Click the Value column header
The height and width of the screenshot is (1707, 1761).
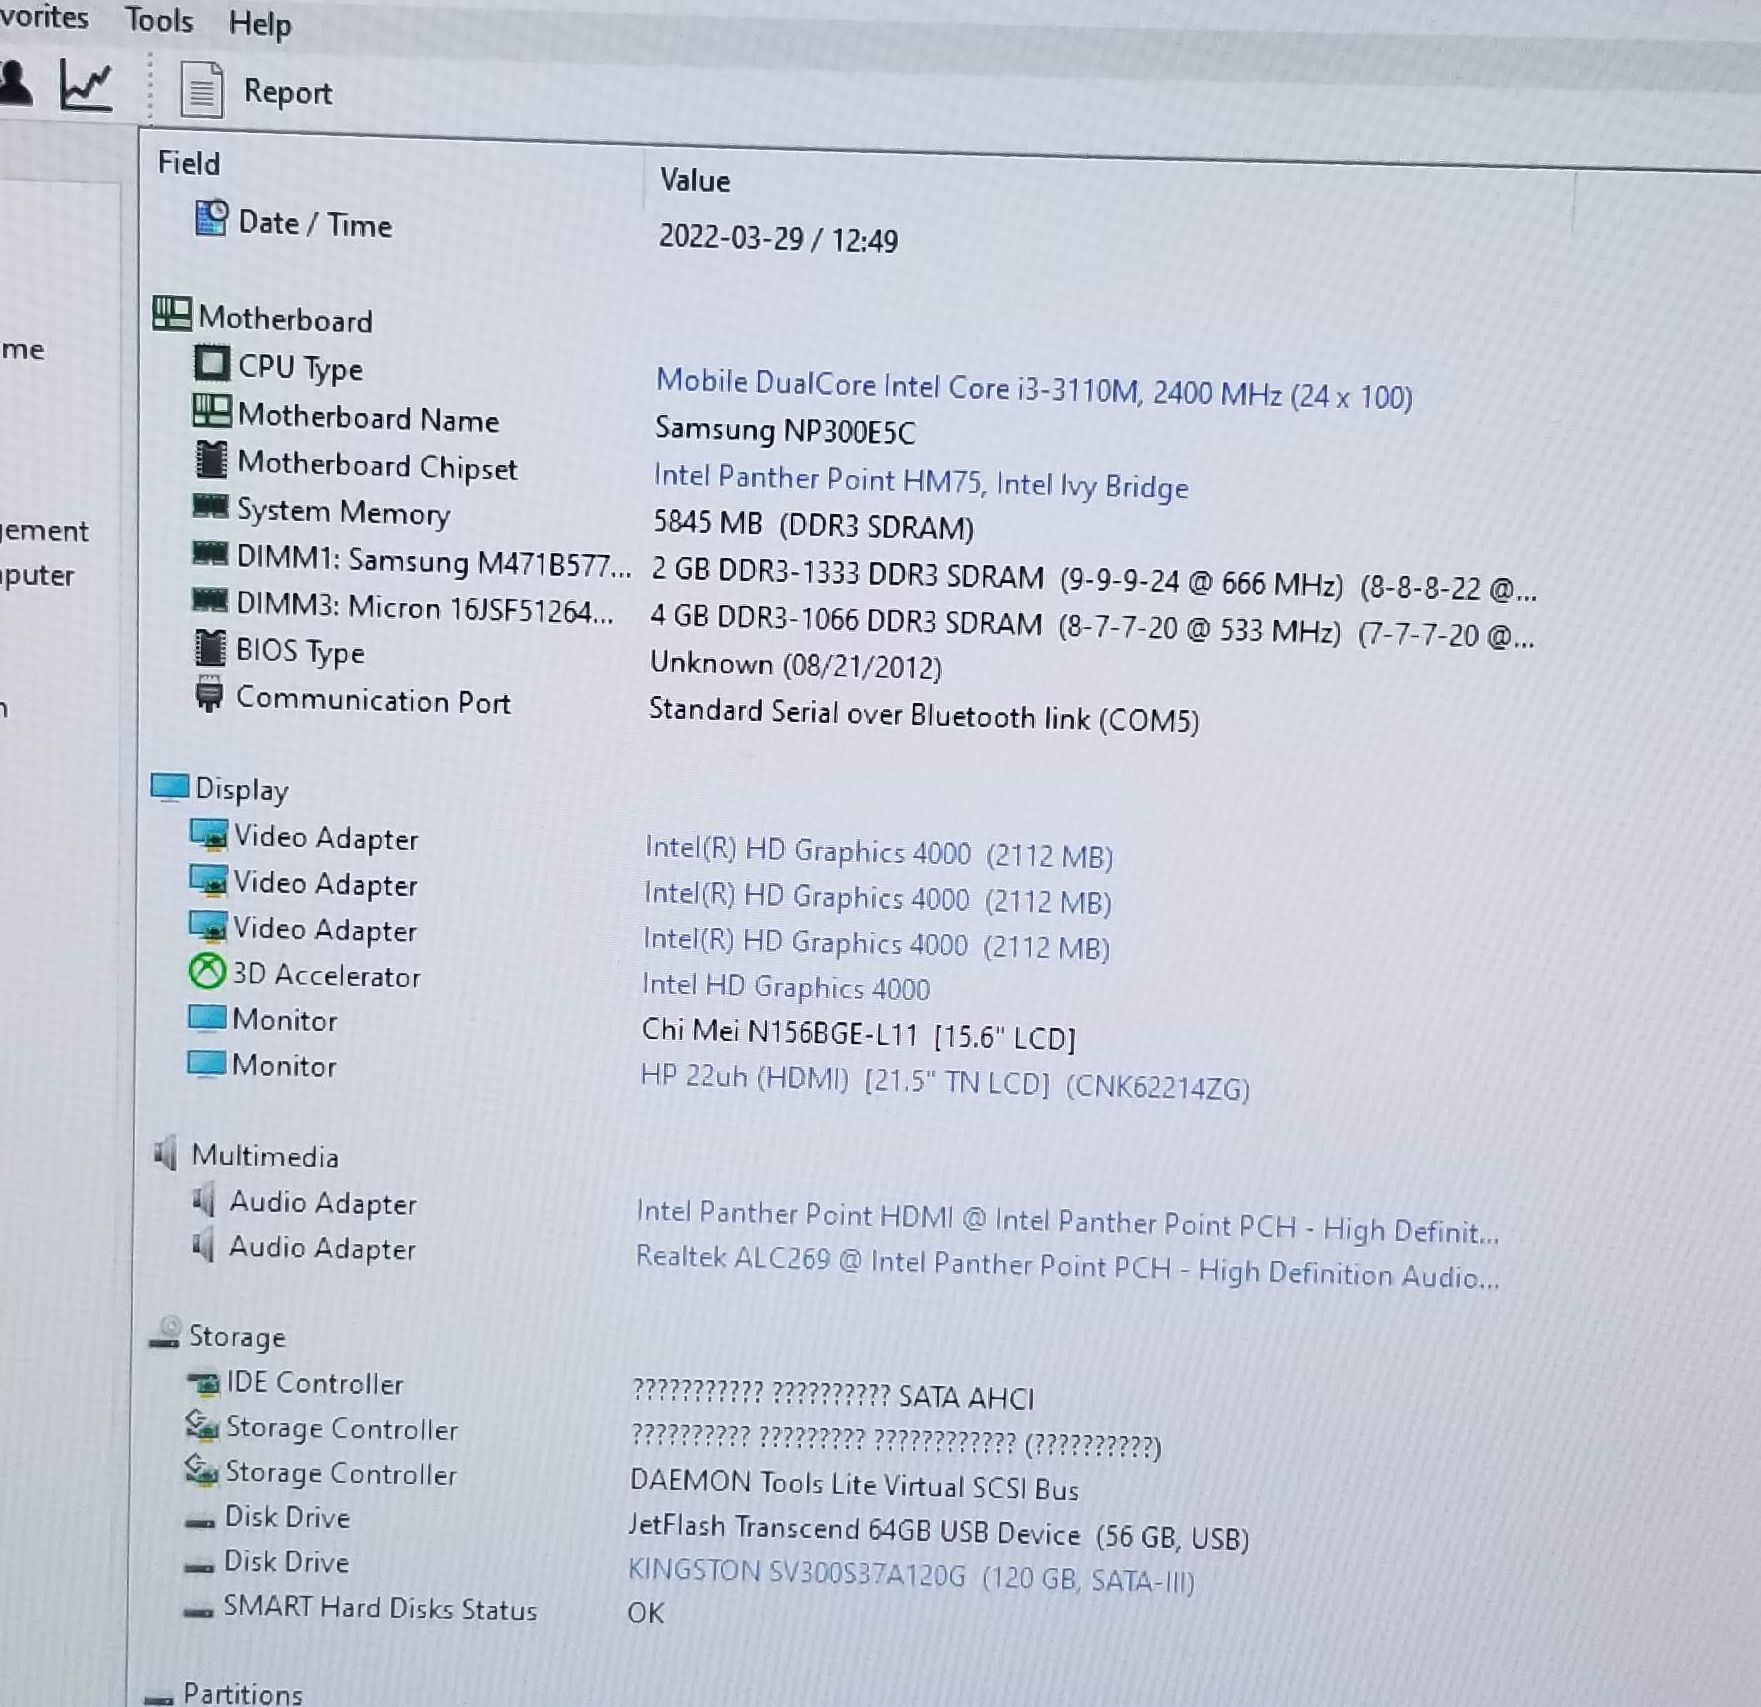(x=694, y=181)
